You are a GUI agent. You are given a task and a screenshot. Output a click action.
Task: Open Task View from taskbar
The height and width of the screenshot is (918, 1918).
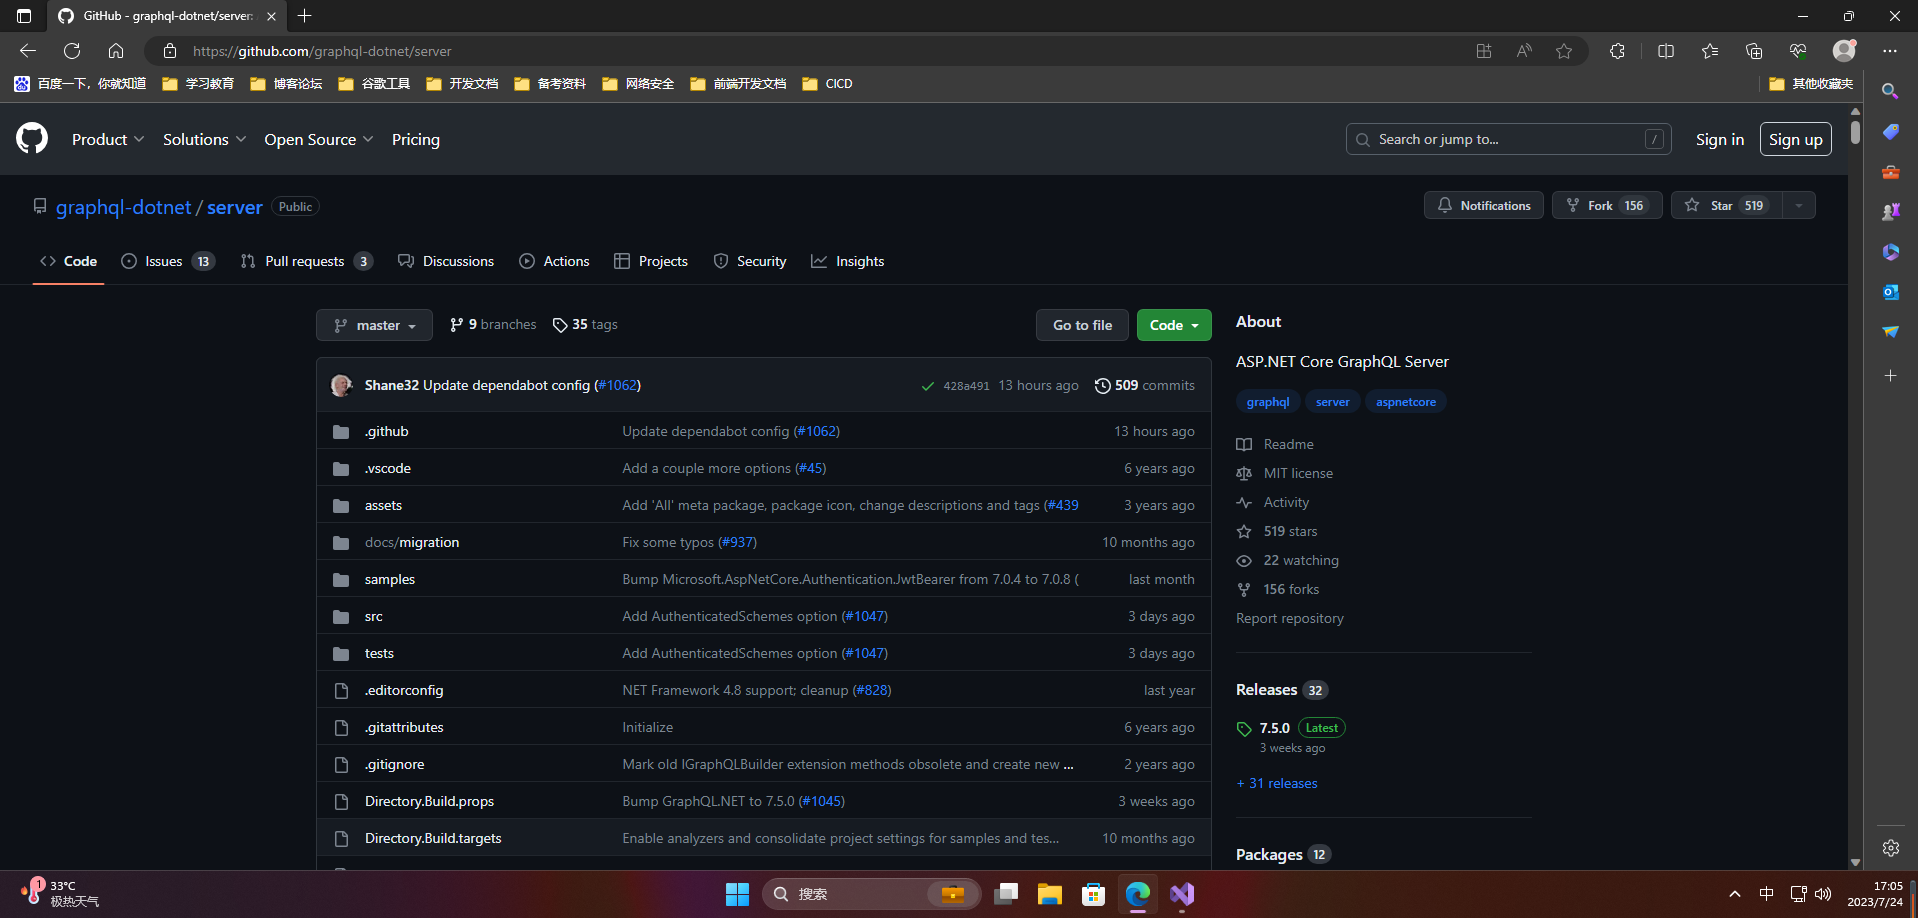coord(1006,894)
